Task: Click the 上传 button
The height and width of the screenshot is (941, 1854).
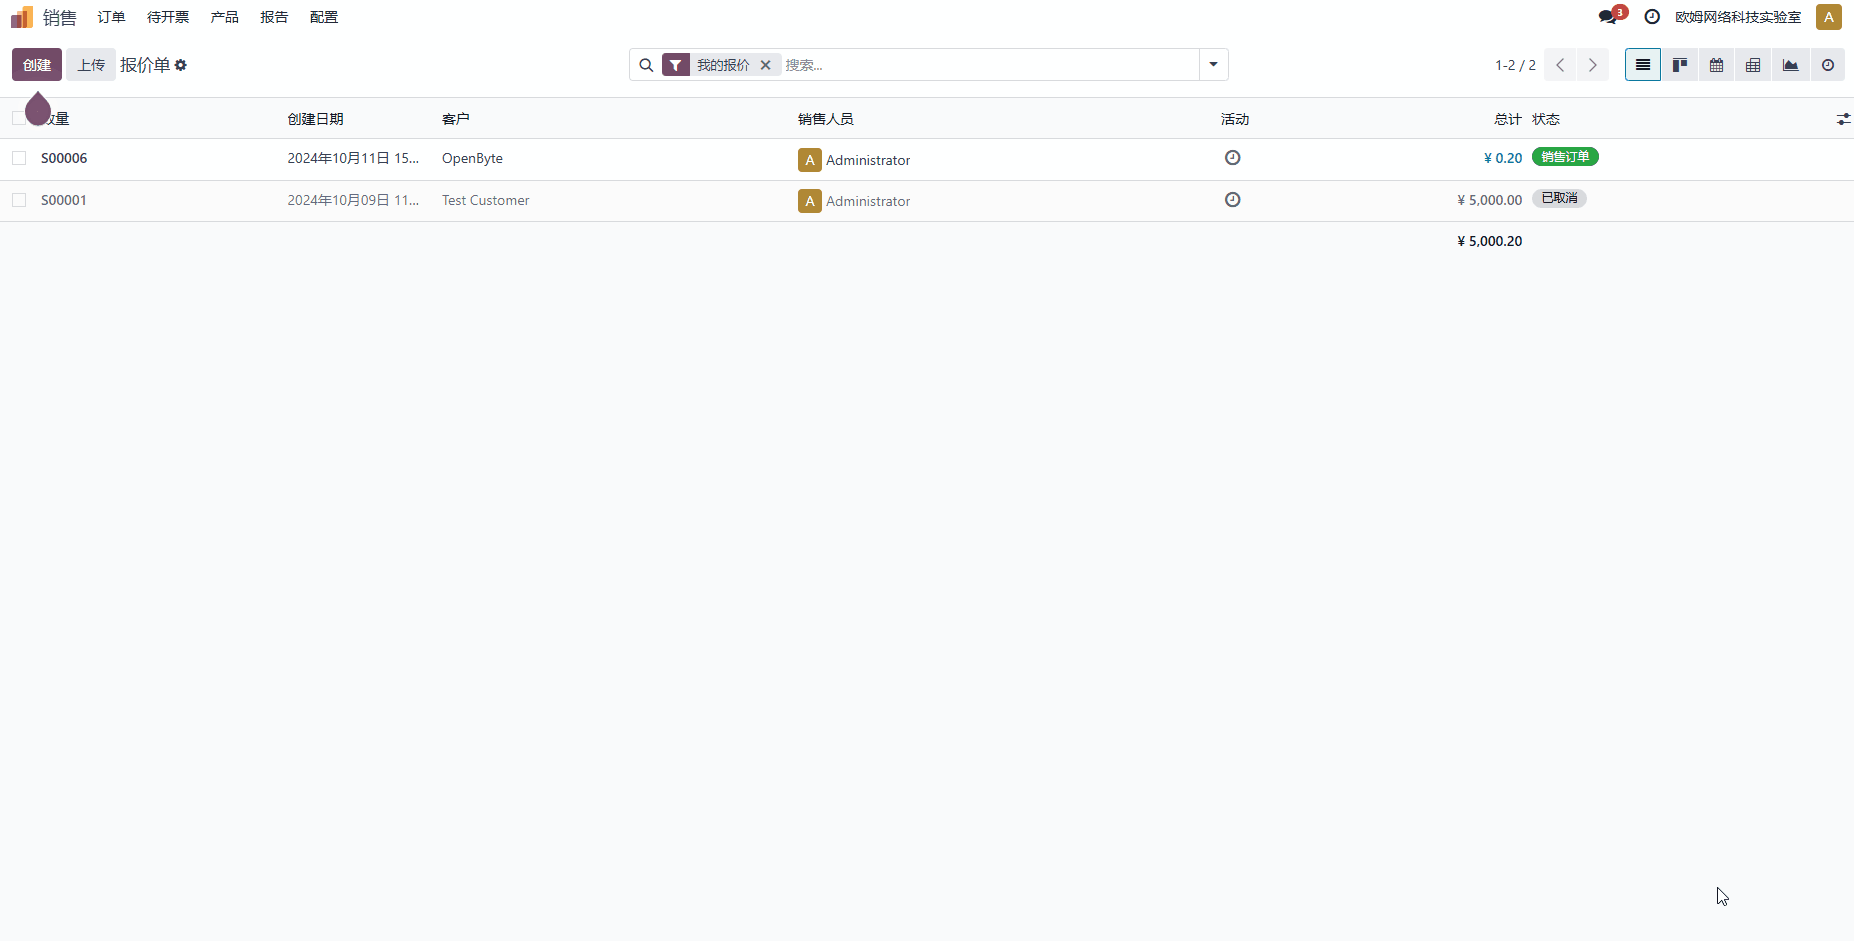Action: pos(91,65)
